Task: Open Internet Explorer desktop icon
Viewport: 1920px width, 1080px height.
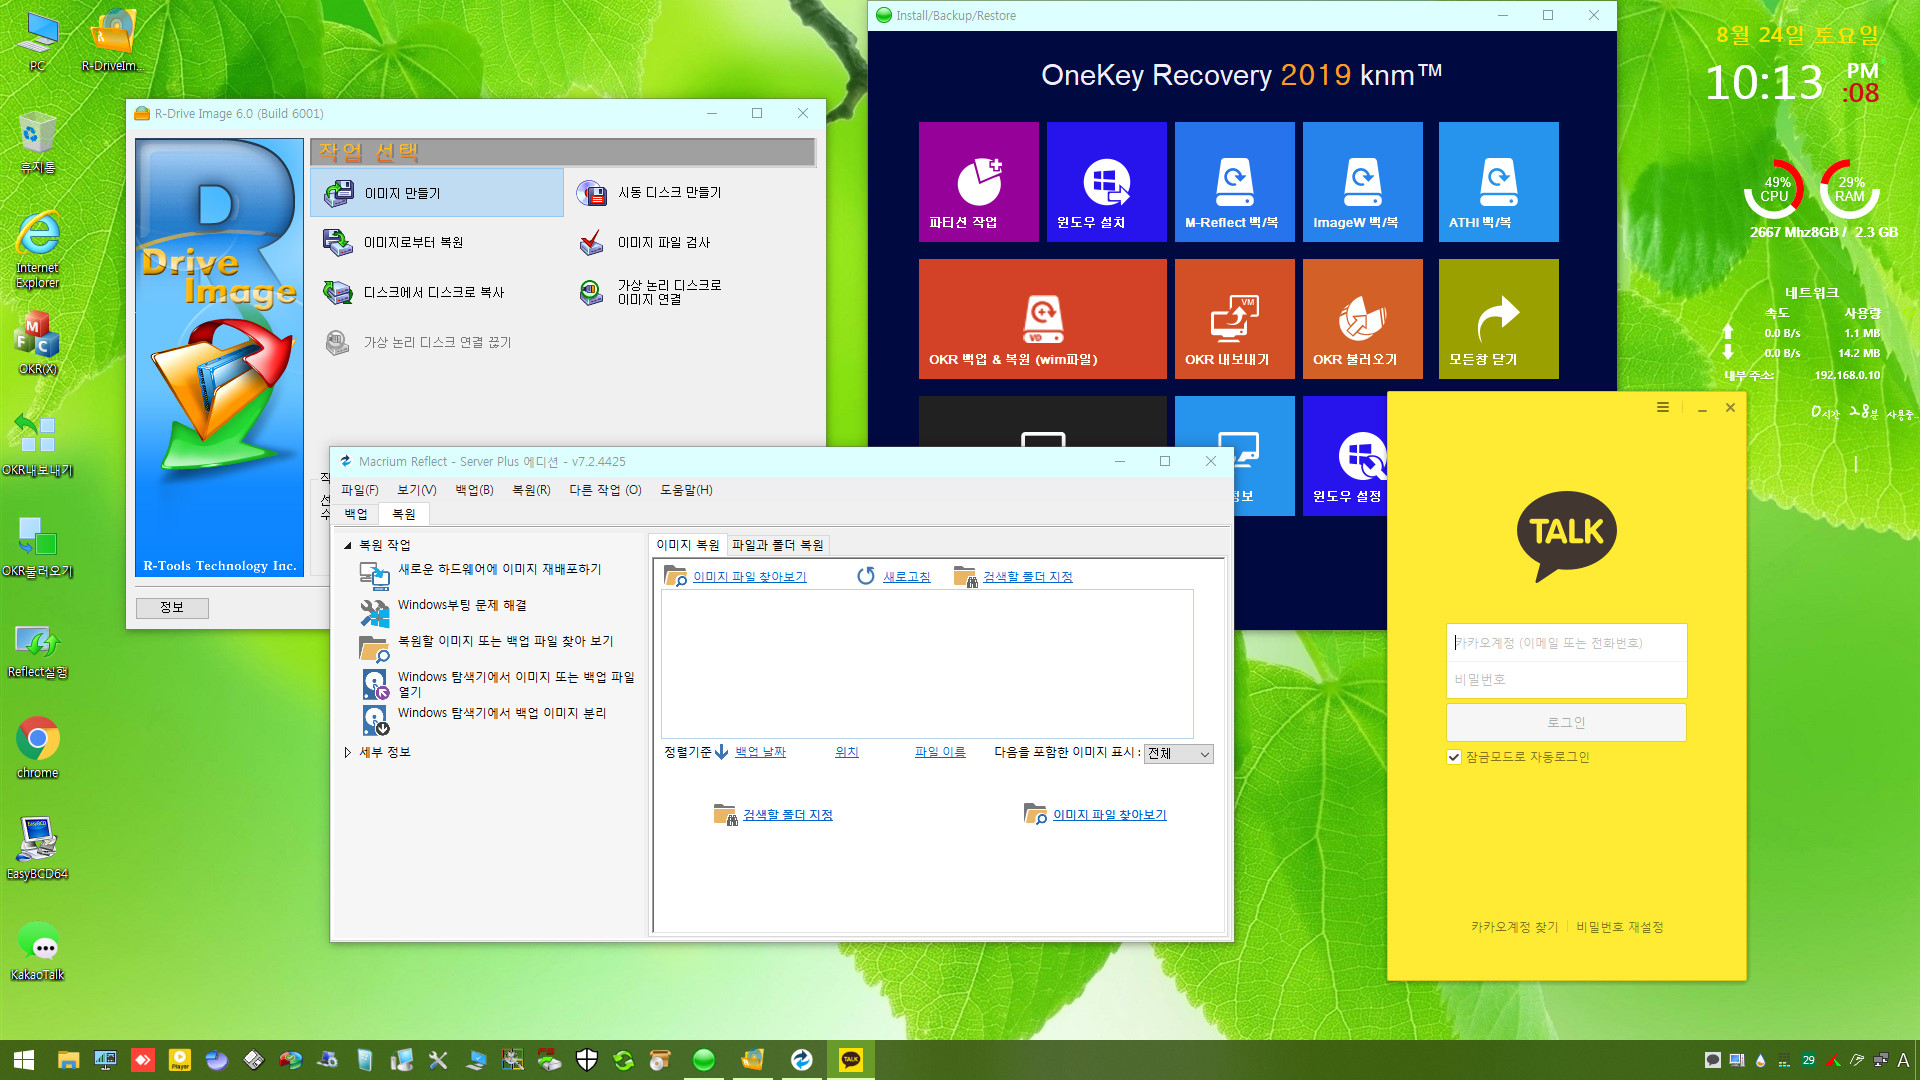Action: (x=38, y=250)
